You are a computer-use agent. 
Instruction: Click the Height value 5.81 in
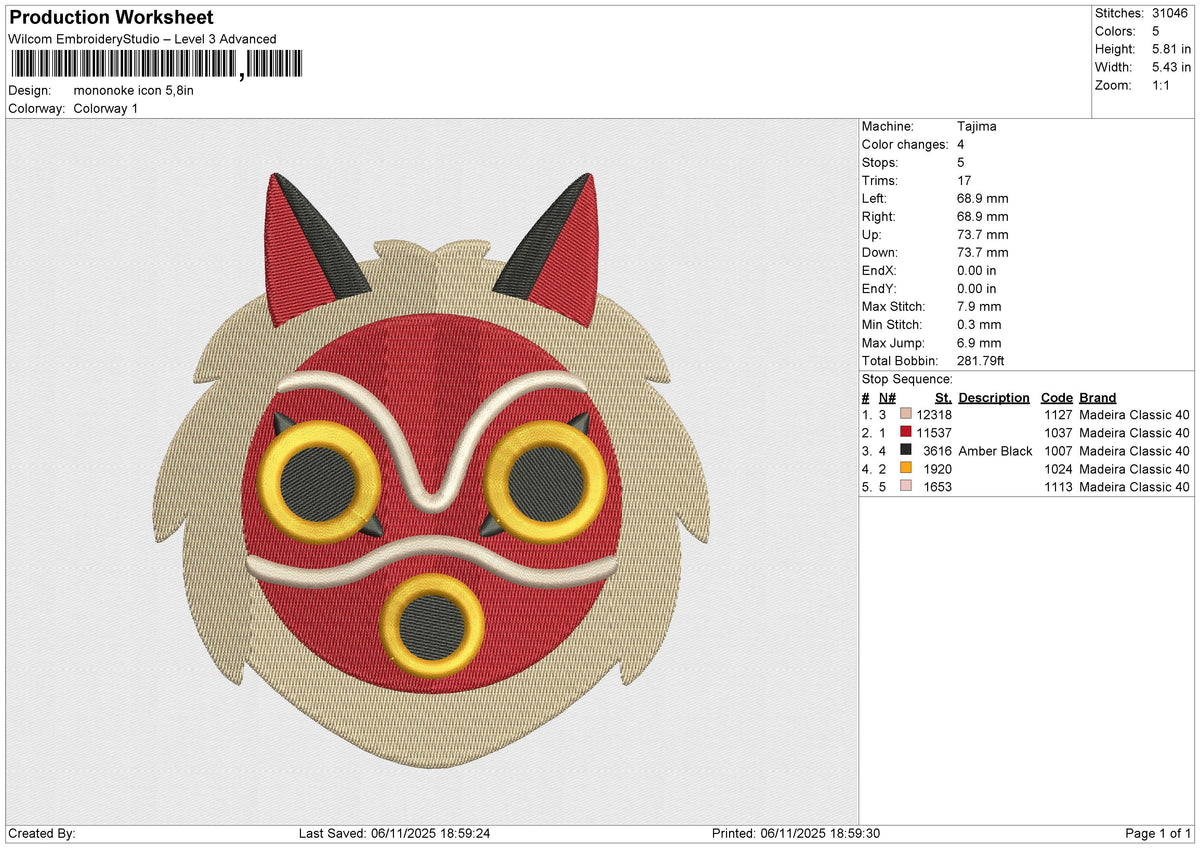[1171, 49]
